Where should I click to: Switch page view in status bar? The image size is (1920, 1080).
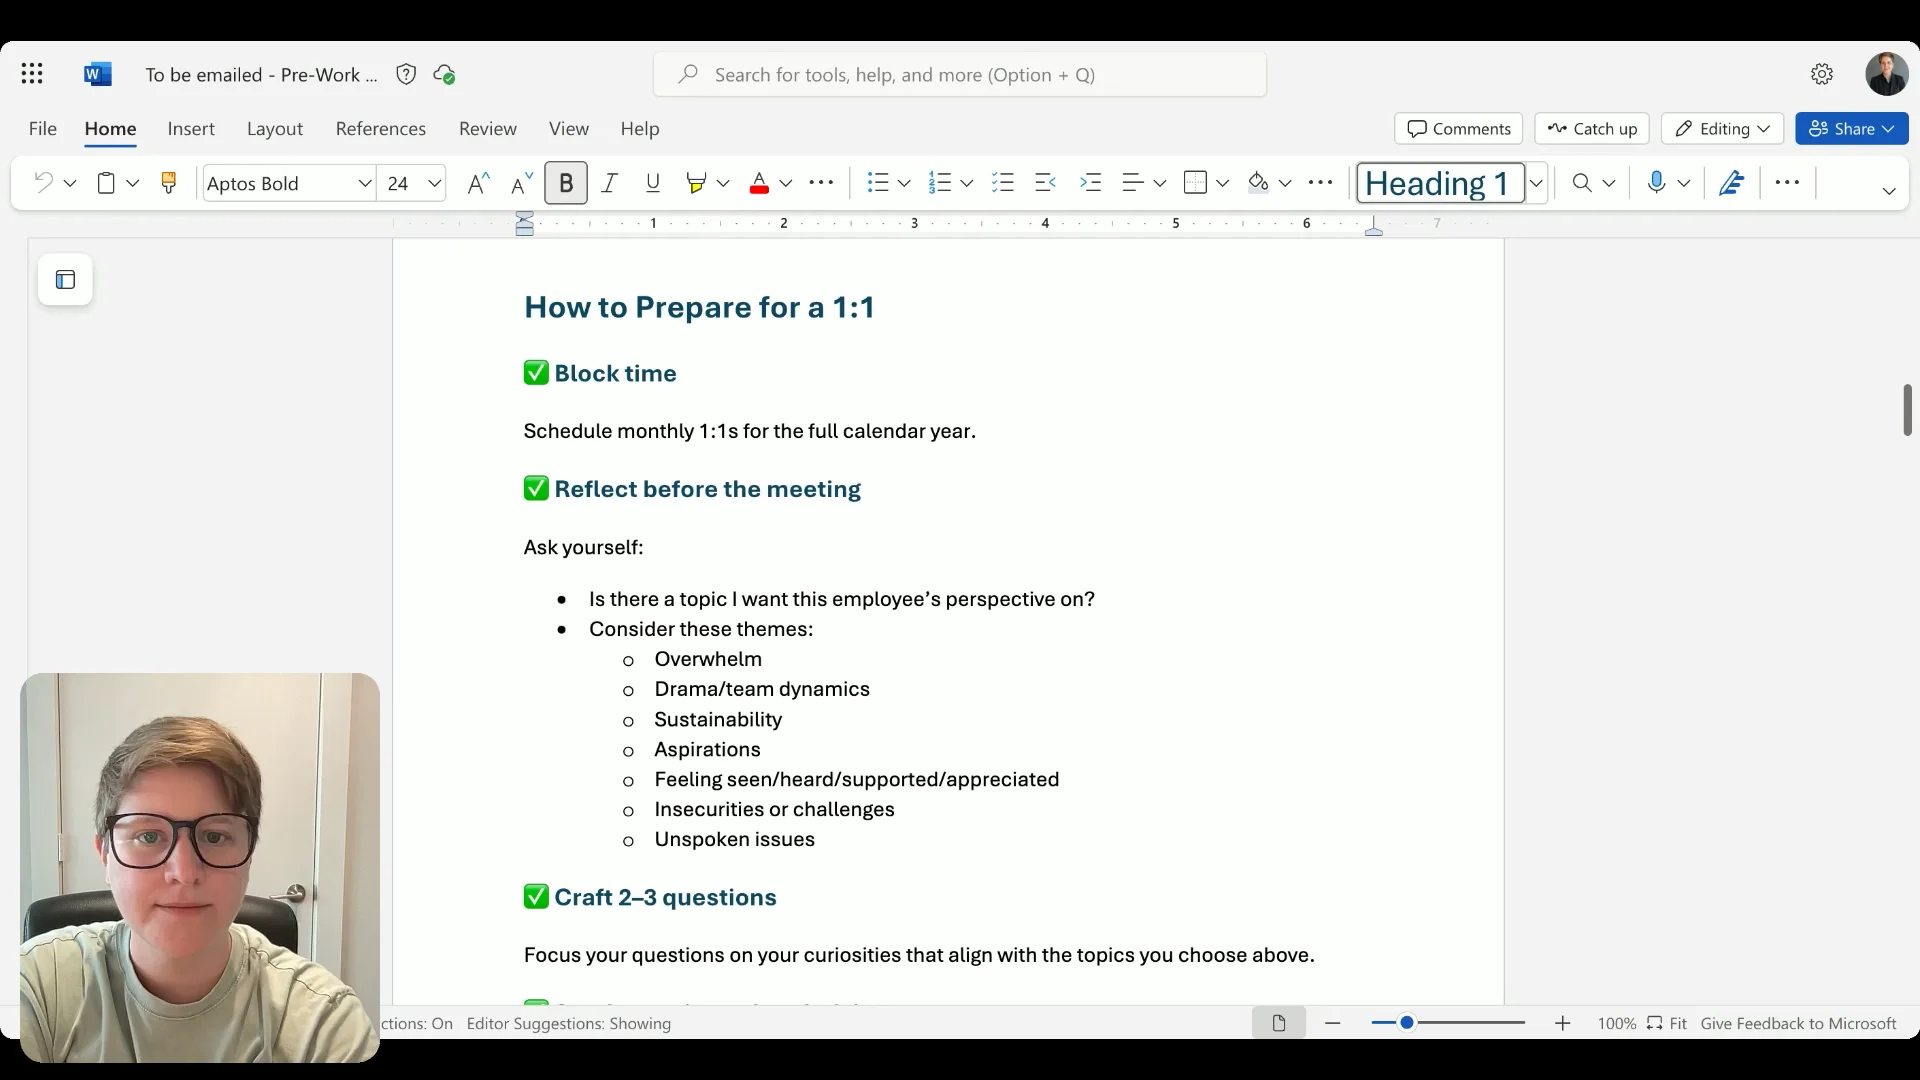(1279, 1023)
